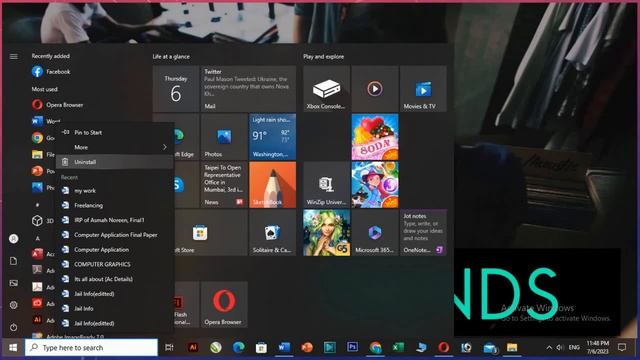Switch to Chrome on the taskbar
640x360 pixels.
point(375,347)
